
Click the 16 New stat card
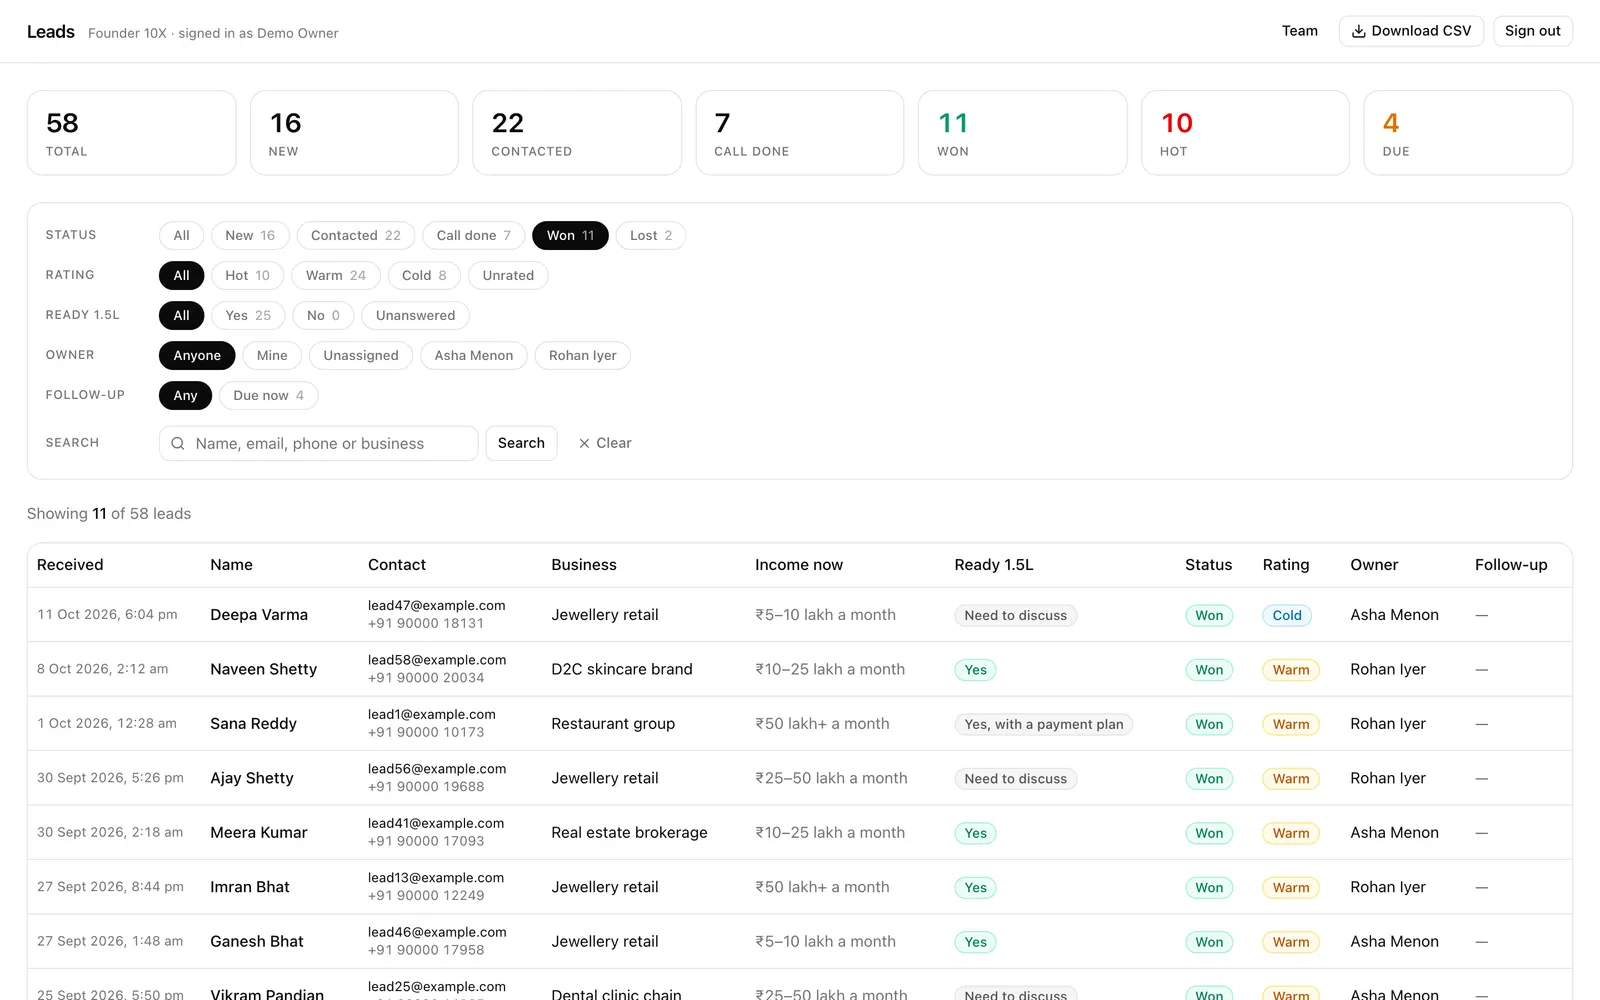point(354,133)
